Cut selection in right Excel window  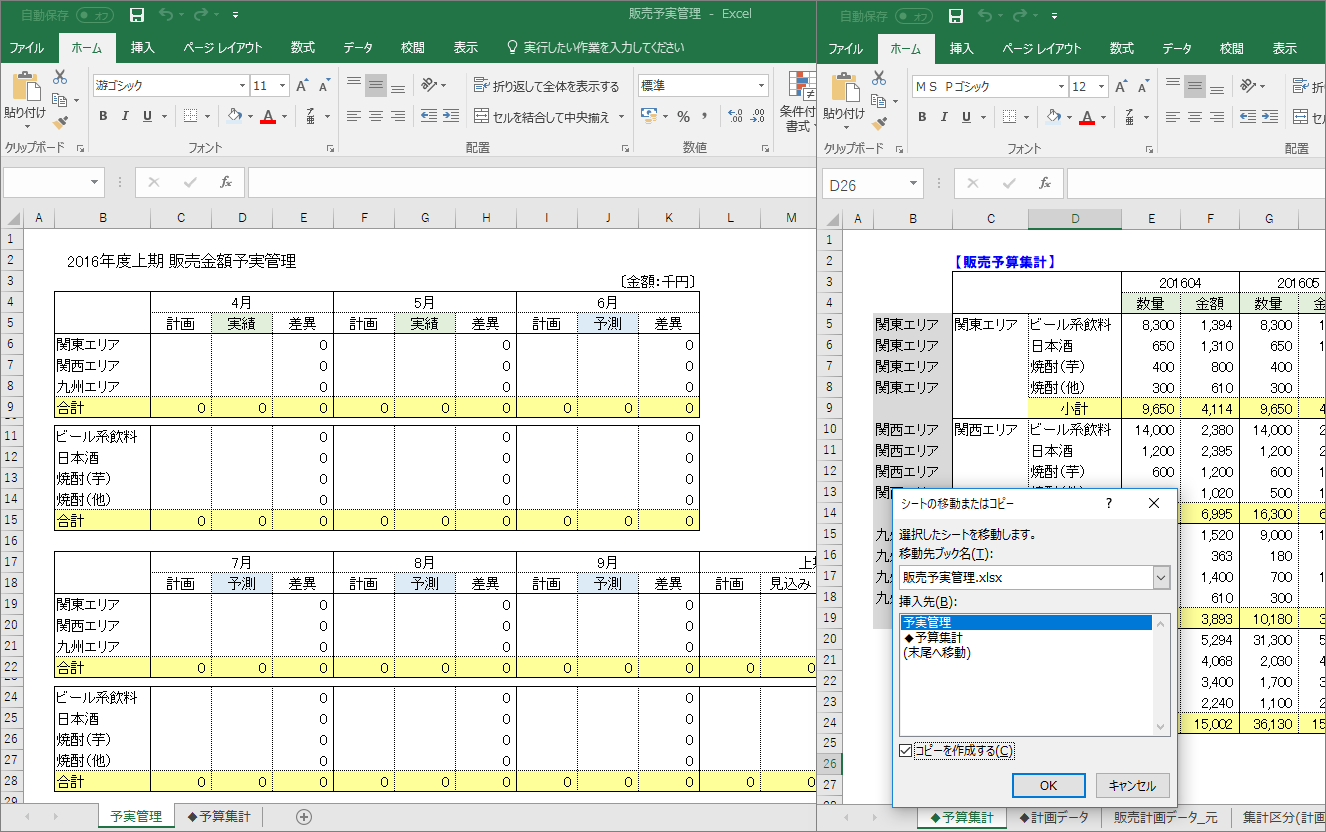click(x=879, y=77)
